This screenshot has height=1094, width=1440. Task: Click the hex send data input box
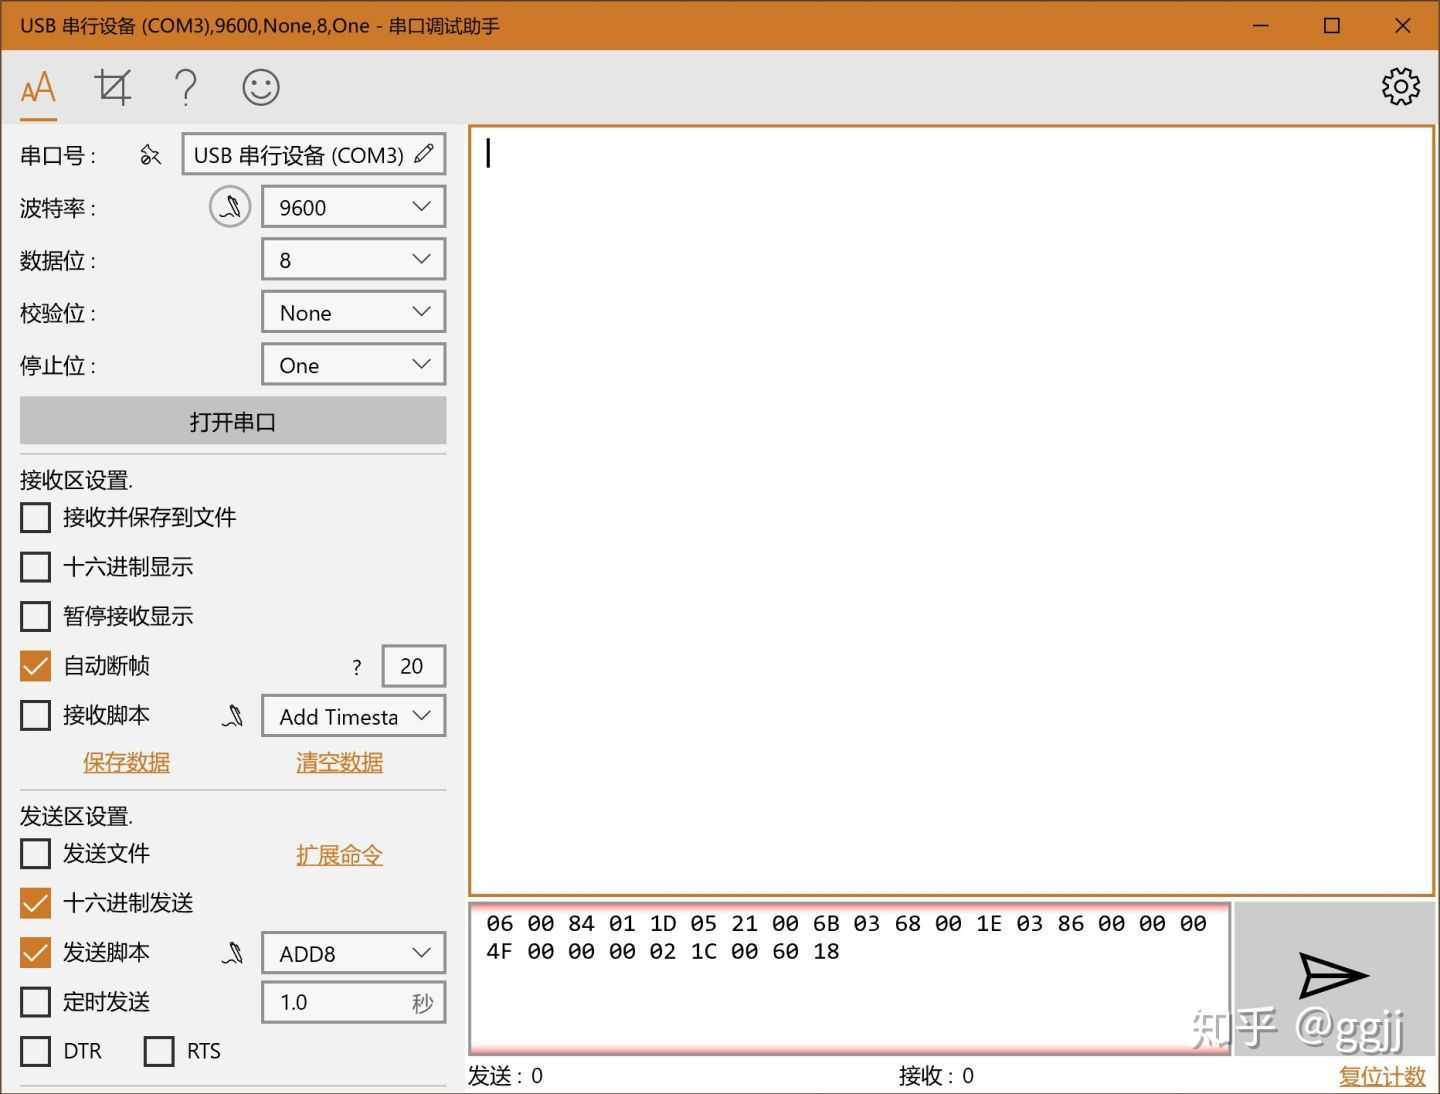(849, 978)
